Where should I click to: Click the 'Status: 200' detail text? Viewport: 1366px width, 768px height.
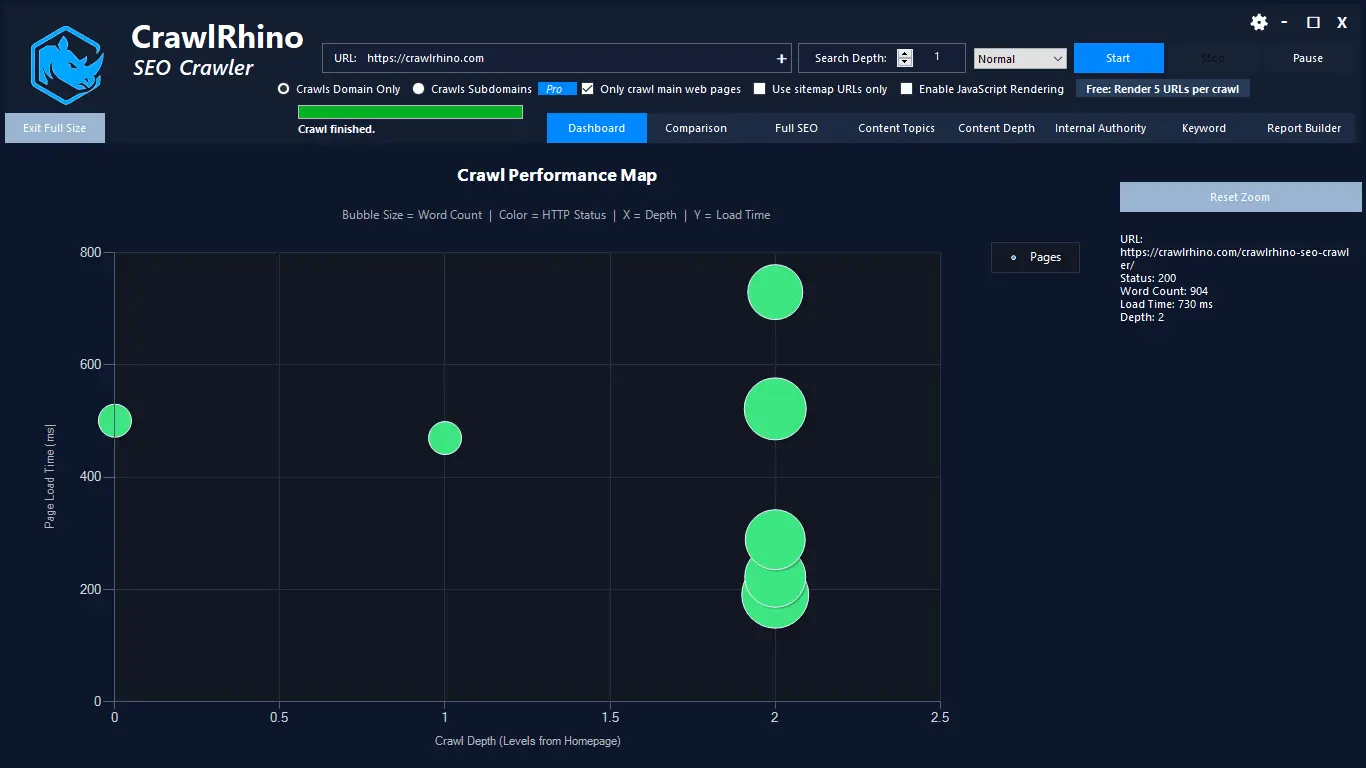(x=1148, y=278)
